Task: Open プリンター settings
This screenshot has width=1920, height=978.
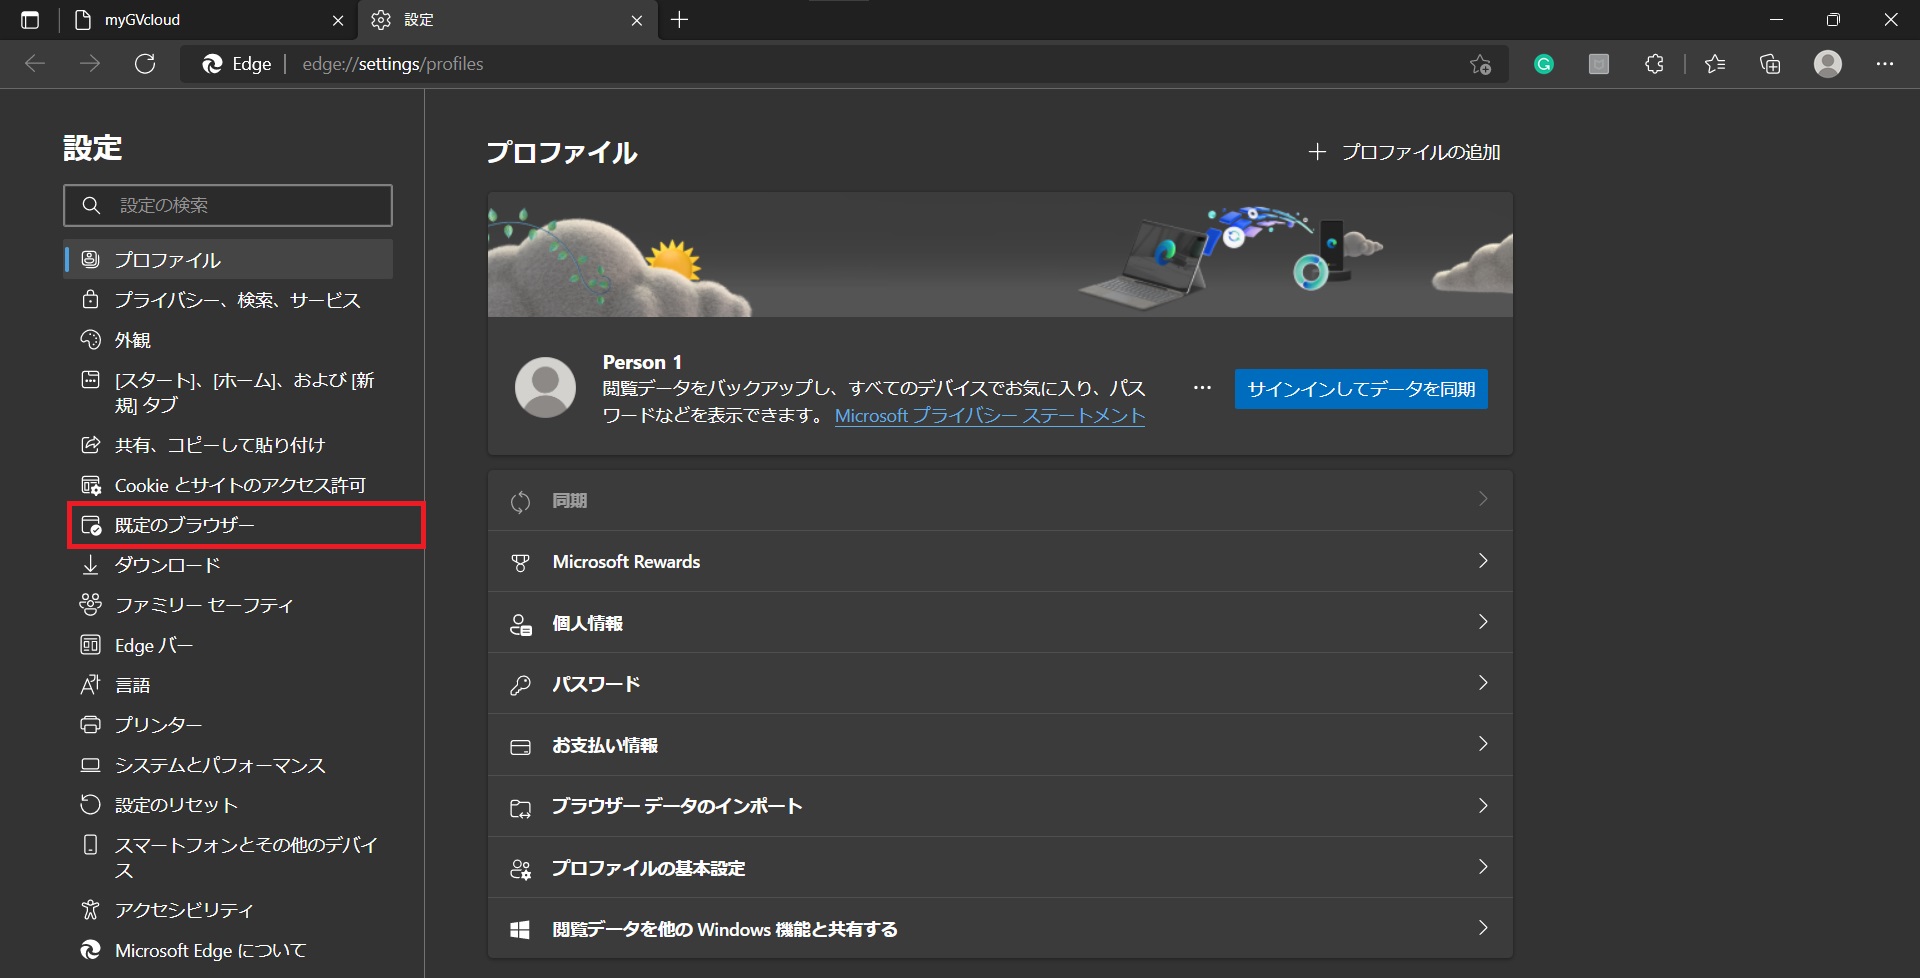Action: (229, 725)
